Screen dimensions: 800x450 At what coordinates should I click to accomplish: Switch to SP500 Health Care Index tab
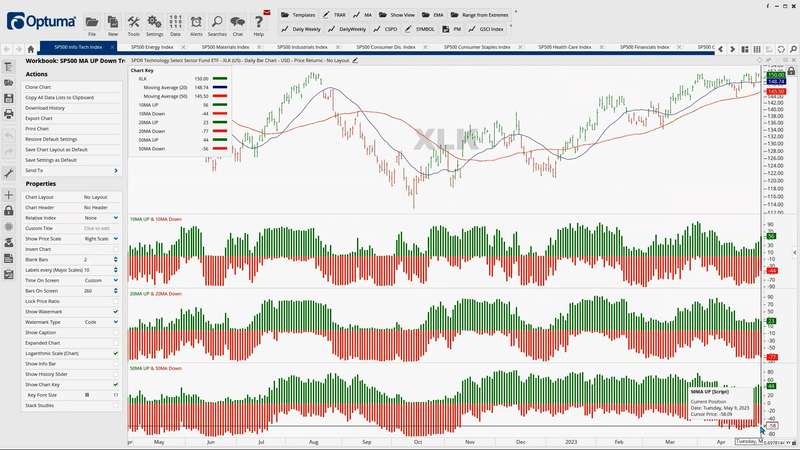point(564,47)
